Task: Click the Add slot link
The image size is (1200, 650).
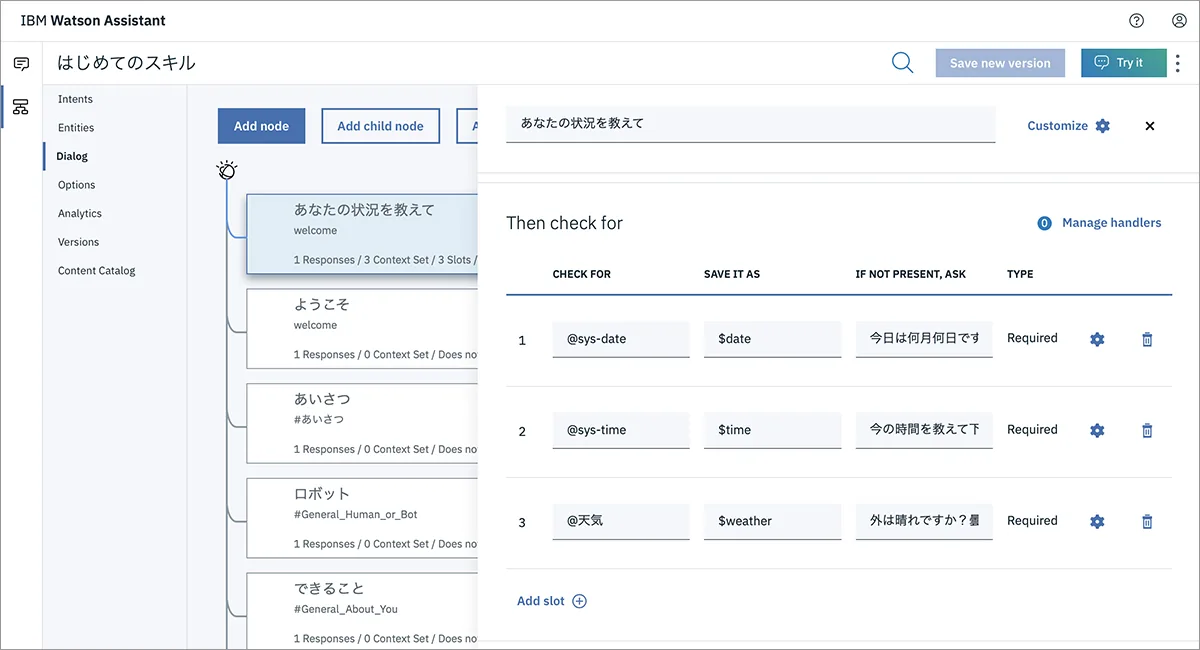Action: 541,601
